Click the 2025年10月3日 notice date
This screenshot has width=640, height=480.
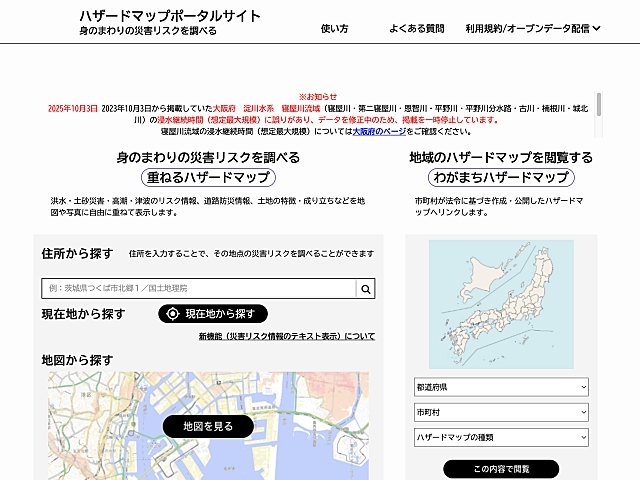click(x=73, y=109)
